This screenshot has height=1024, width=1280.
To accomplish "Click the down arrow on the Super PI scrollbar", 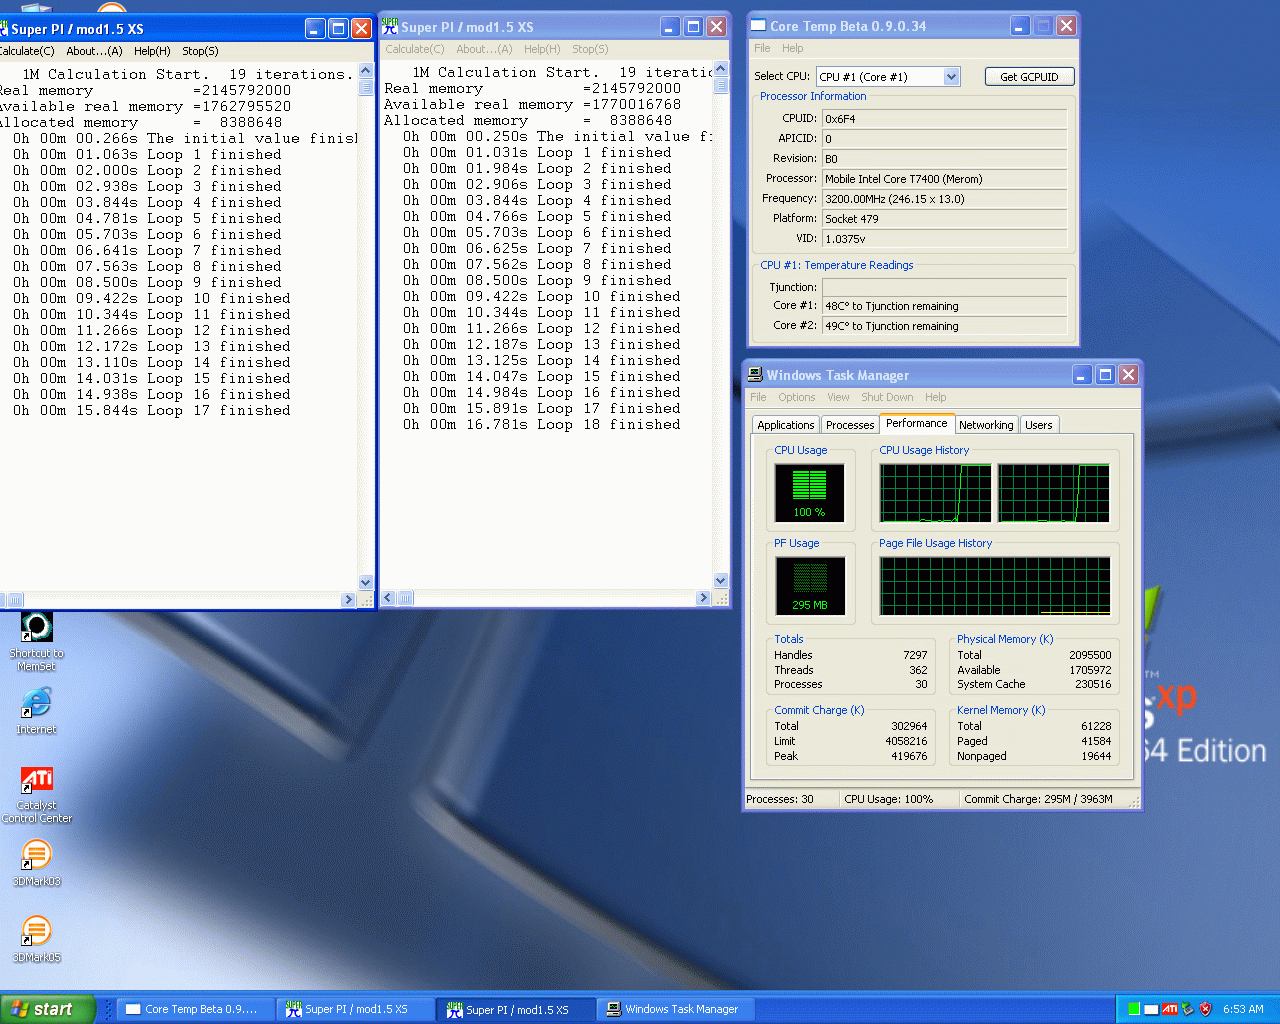I will pyautogui.click(x=366, y=582).
